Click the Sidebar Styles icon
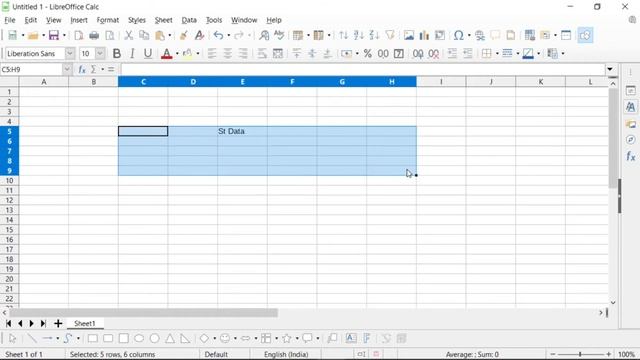This screenshot has height=360, width=640. click(631, 107)
